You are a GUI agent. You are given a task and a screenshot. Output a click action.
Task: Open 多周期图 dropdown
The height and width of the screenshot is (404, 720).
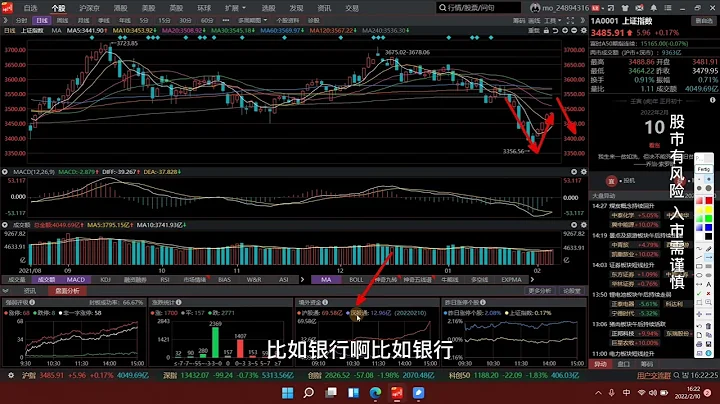[253, 20]
